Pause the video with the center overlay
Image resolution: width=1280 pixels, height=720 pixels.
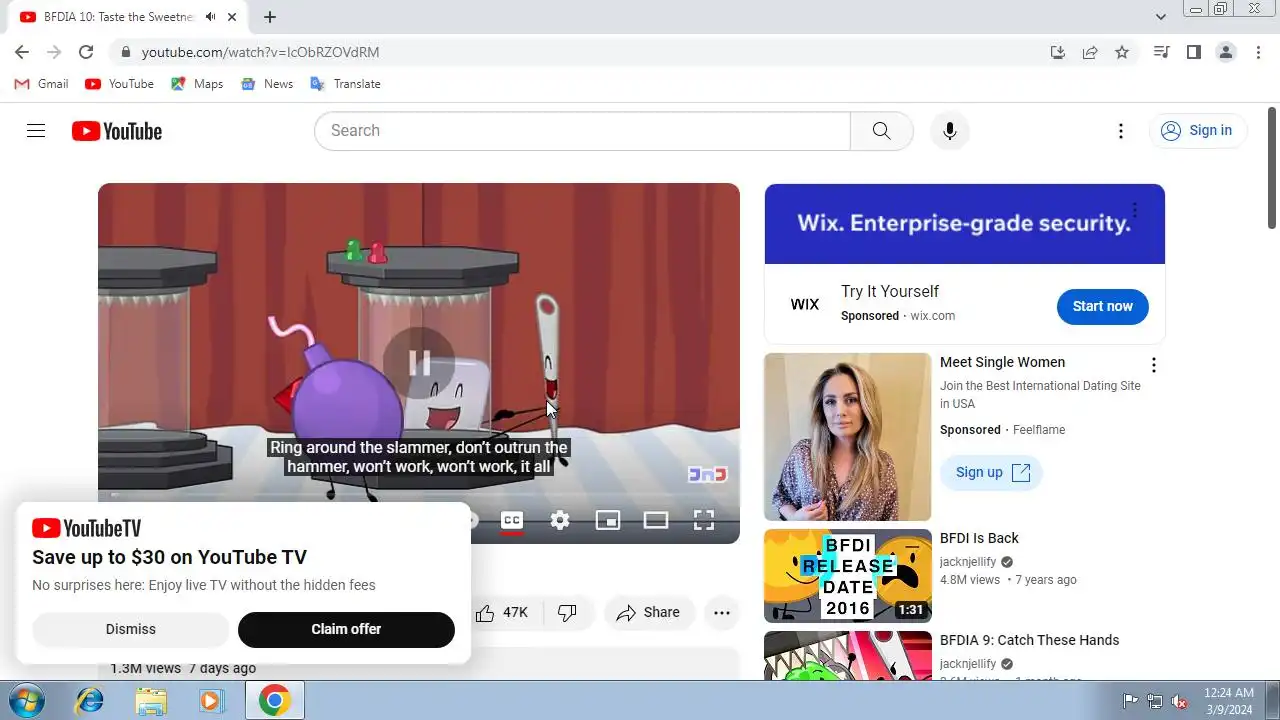coord(419,363)
